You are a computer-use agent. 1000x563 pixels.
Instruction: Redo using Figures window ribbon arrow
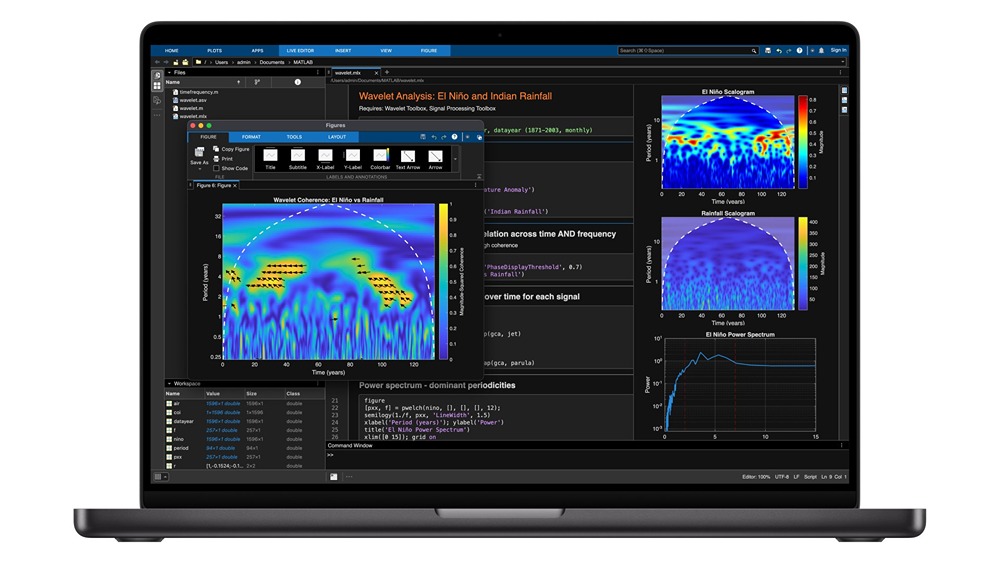click(444, 137)
